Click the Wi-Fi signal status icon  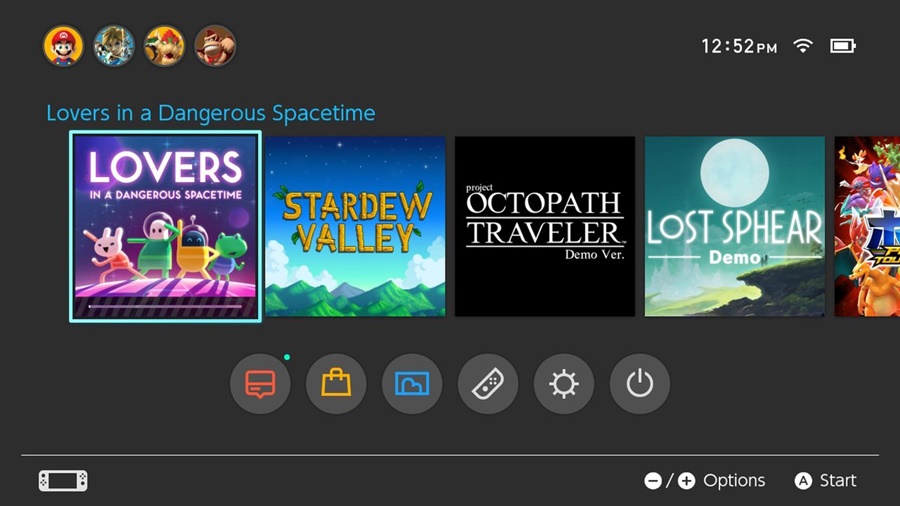tap(803, 45)
